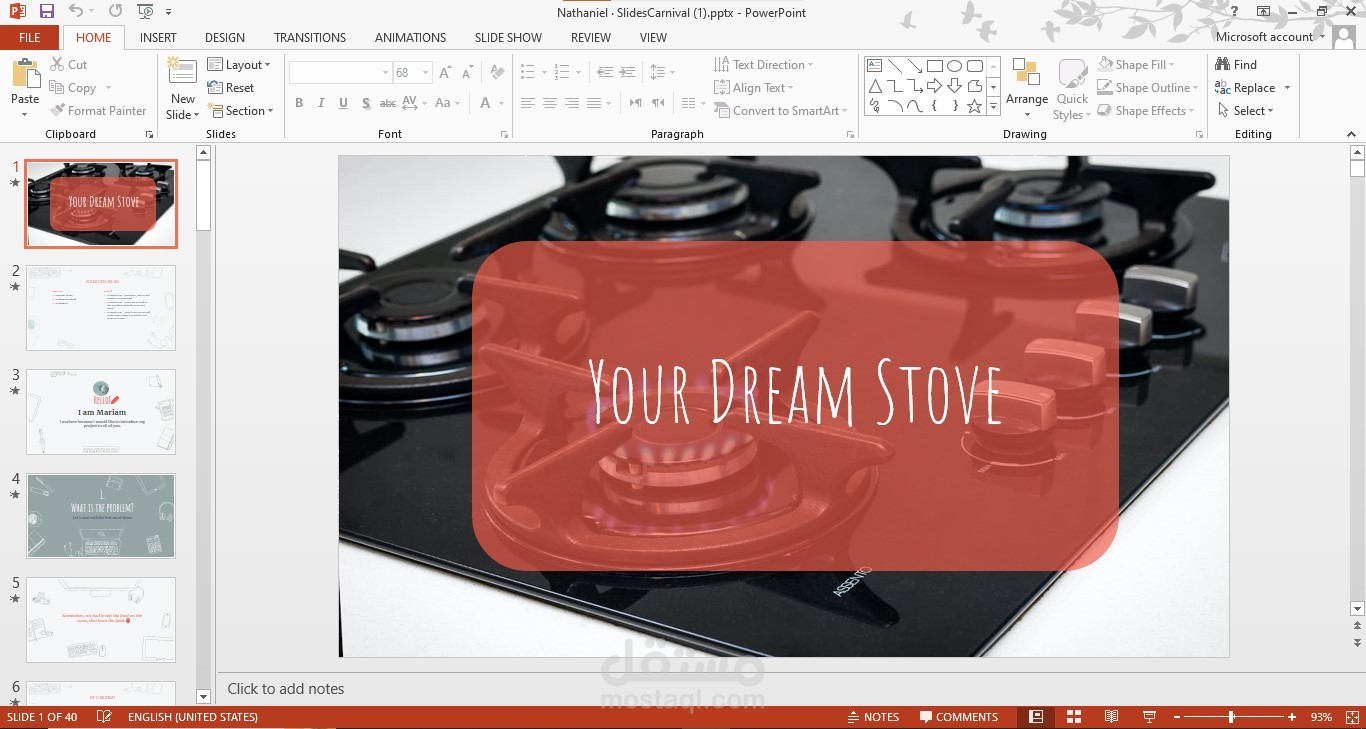Choose the oval shape in gallery
1366x729 pixels.
(x=955, y=66)
